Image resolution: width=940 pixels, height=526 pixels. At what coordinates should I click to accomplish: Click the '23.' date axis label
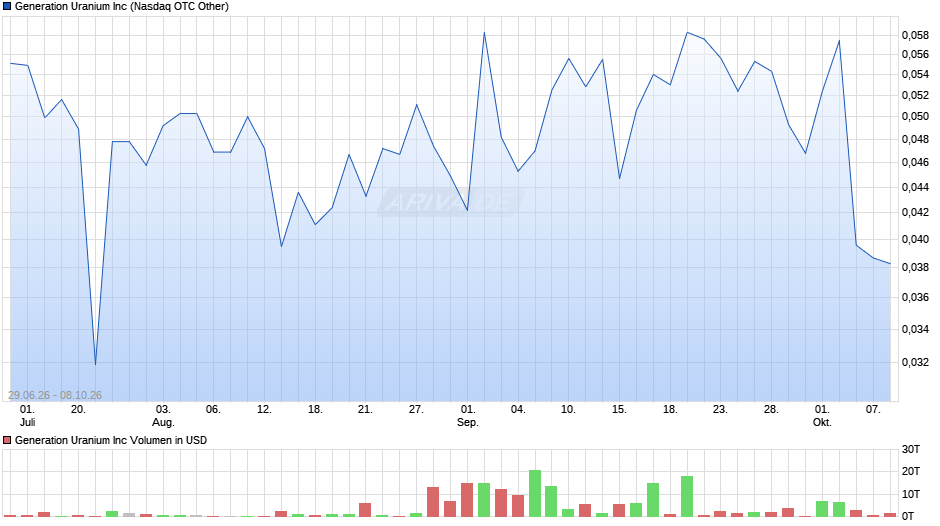pyautogui.click(x=720, y=410)
